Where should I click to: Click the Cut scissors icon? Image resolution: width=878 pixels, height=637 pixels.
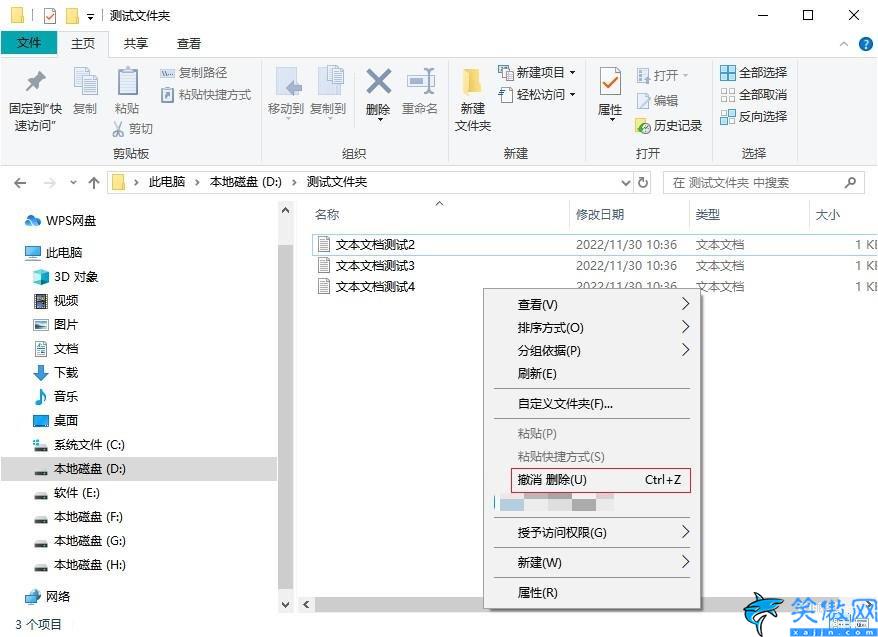point(118,129)
